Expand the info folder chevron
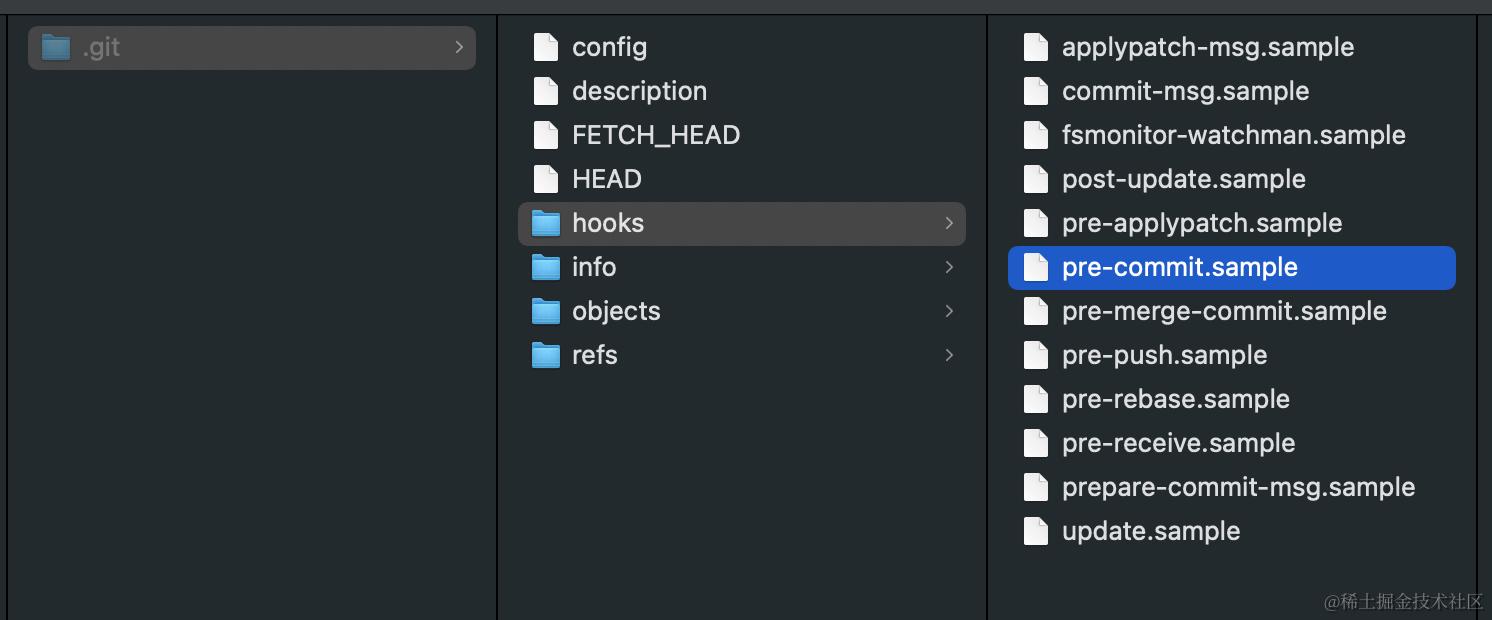The image size is (1492, 620). 949,267
